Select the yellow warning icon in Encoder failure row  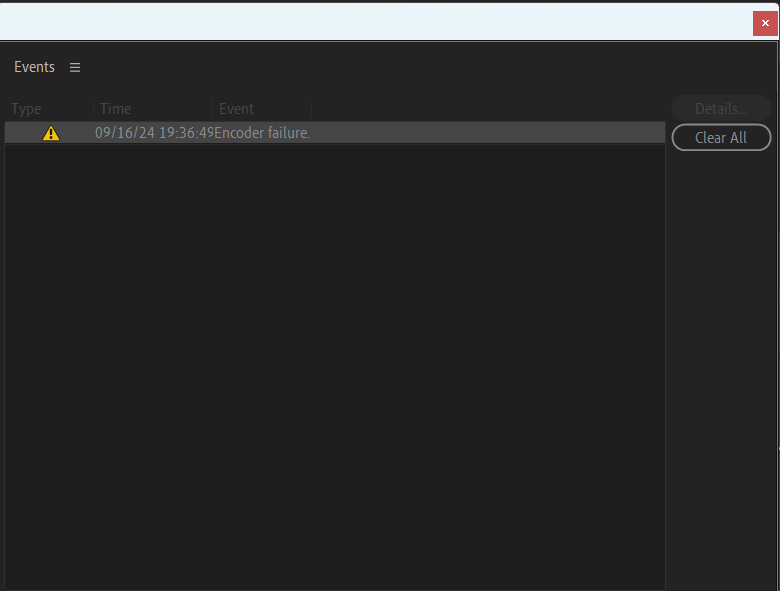[x=51, y=133]
